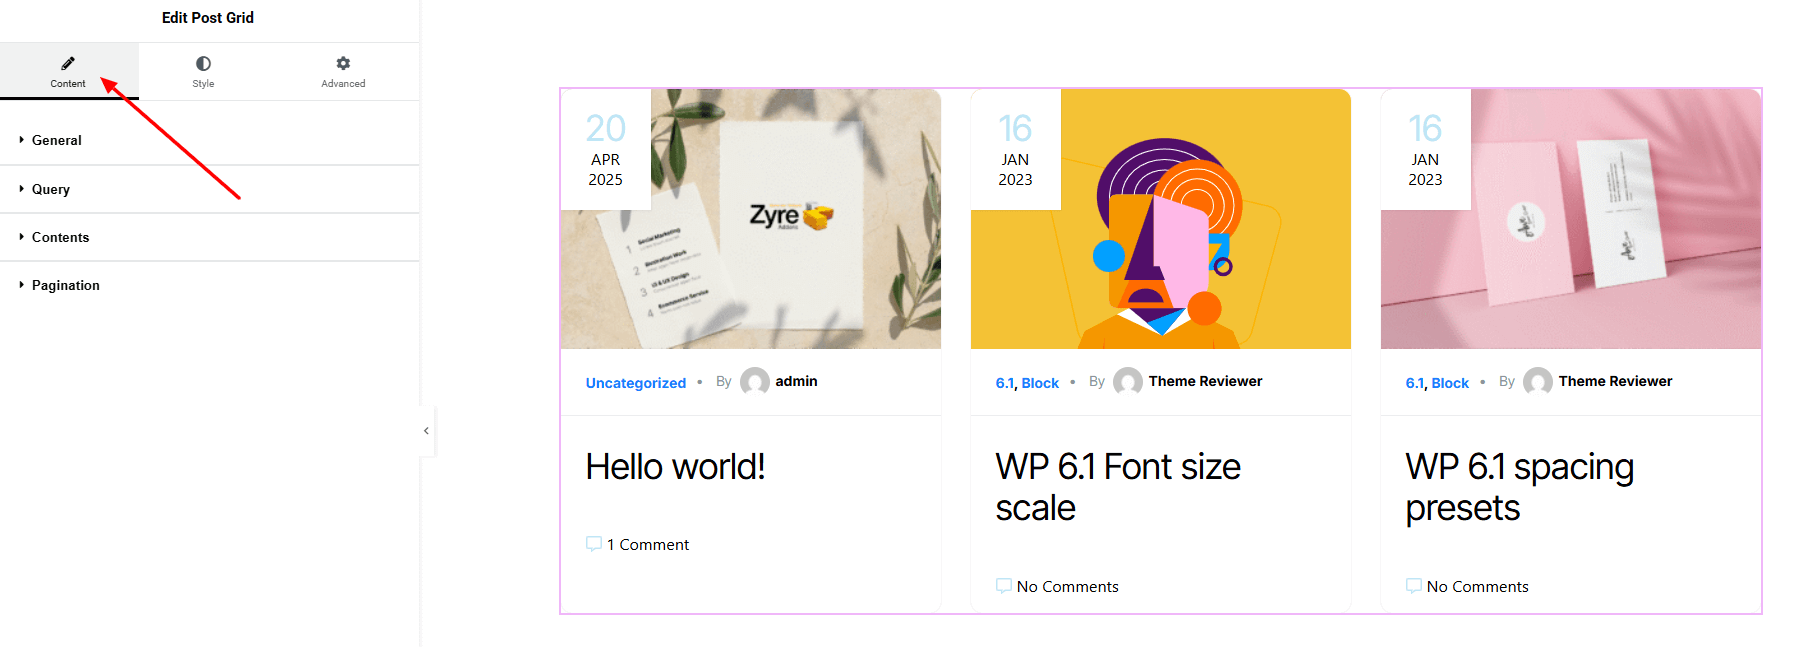Open the Content tab pencil icon
The image size is (1796, 647).
(x=68, y=63)
